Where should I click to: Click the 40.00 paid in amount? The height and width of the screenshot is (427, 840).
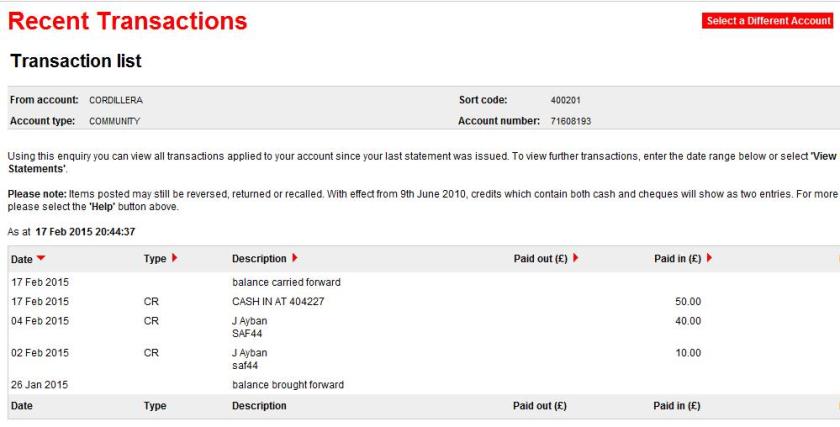click(x=688, y=321)
